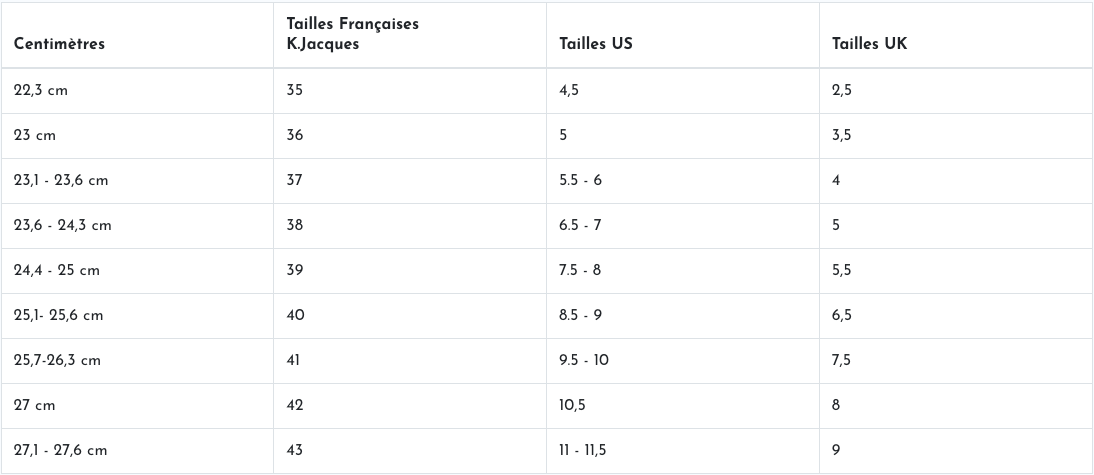Select UK size 7,5 cell
This screenshot has height=475, width=1094.
(841, 360)
